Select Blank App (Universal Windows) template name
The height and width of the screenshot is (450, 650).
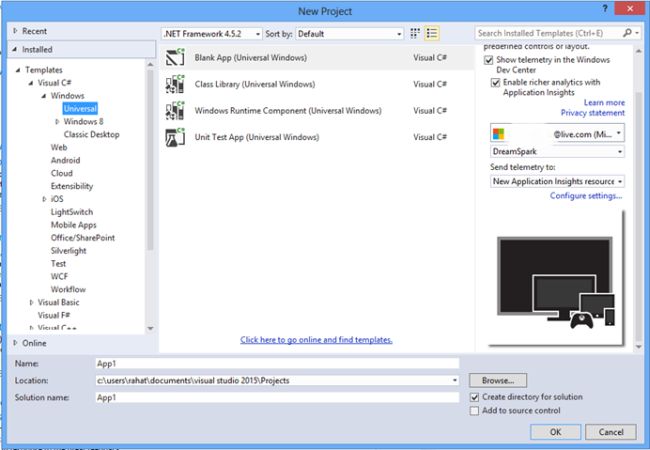coord(251,58)
